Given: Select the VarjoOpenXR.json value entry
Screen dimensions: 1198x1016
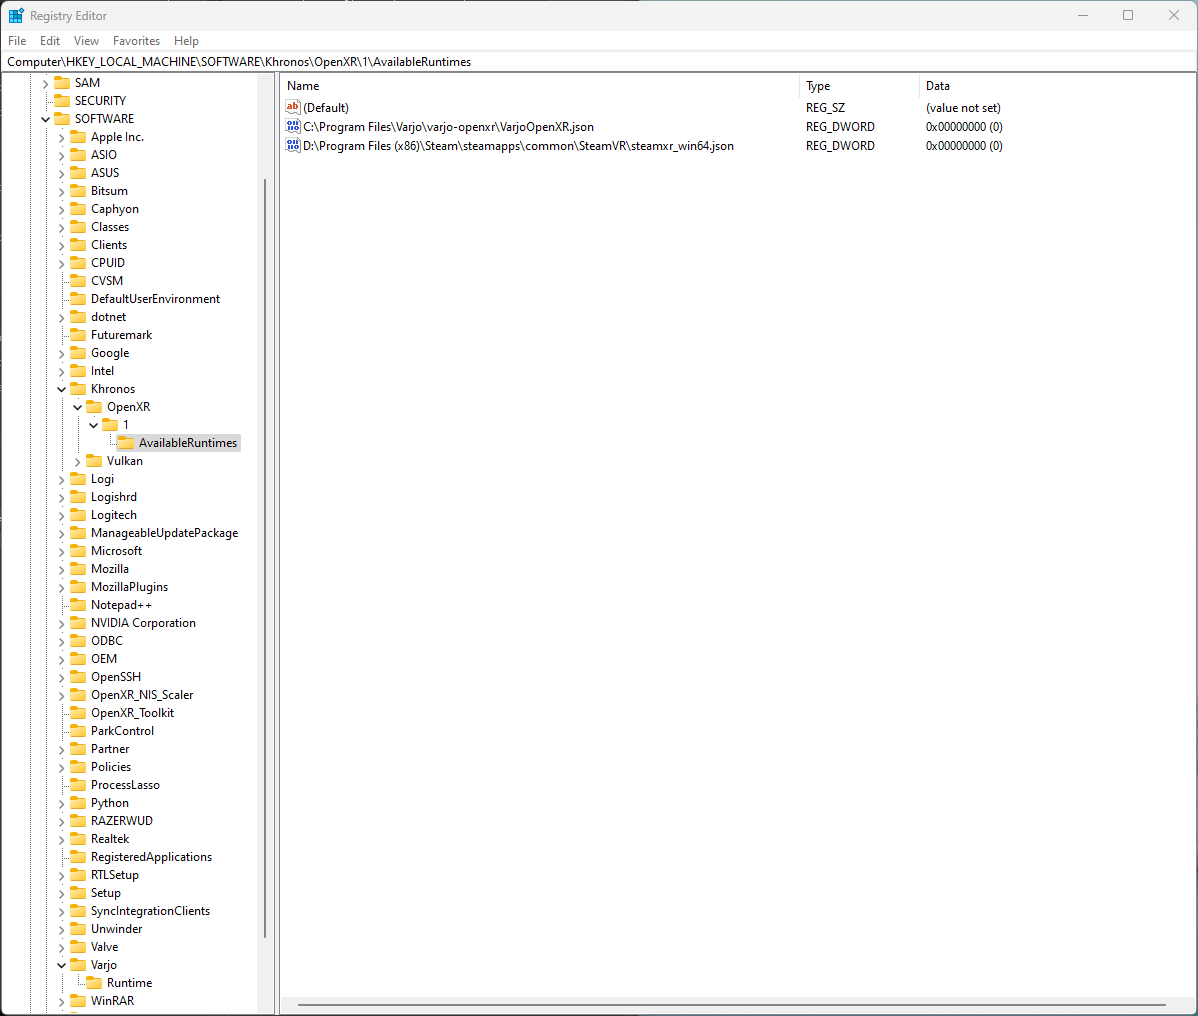Looking at the screenshot, I should point(448,127).
